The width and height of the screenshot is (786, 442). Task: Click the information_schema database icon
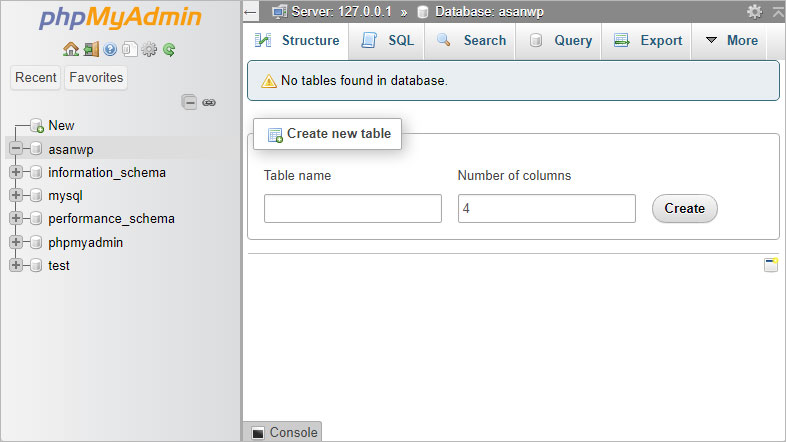(x=36, y=172)
